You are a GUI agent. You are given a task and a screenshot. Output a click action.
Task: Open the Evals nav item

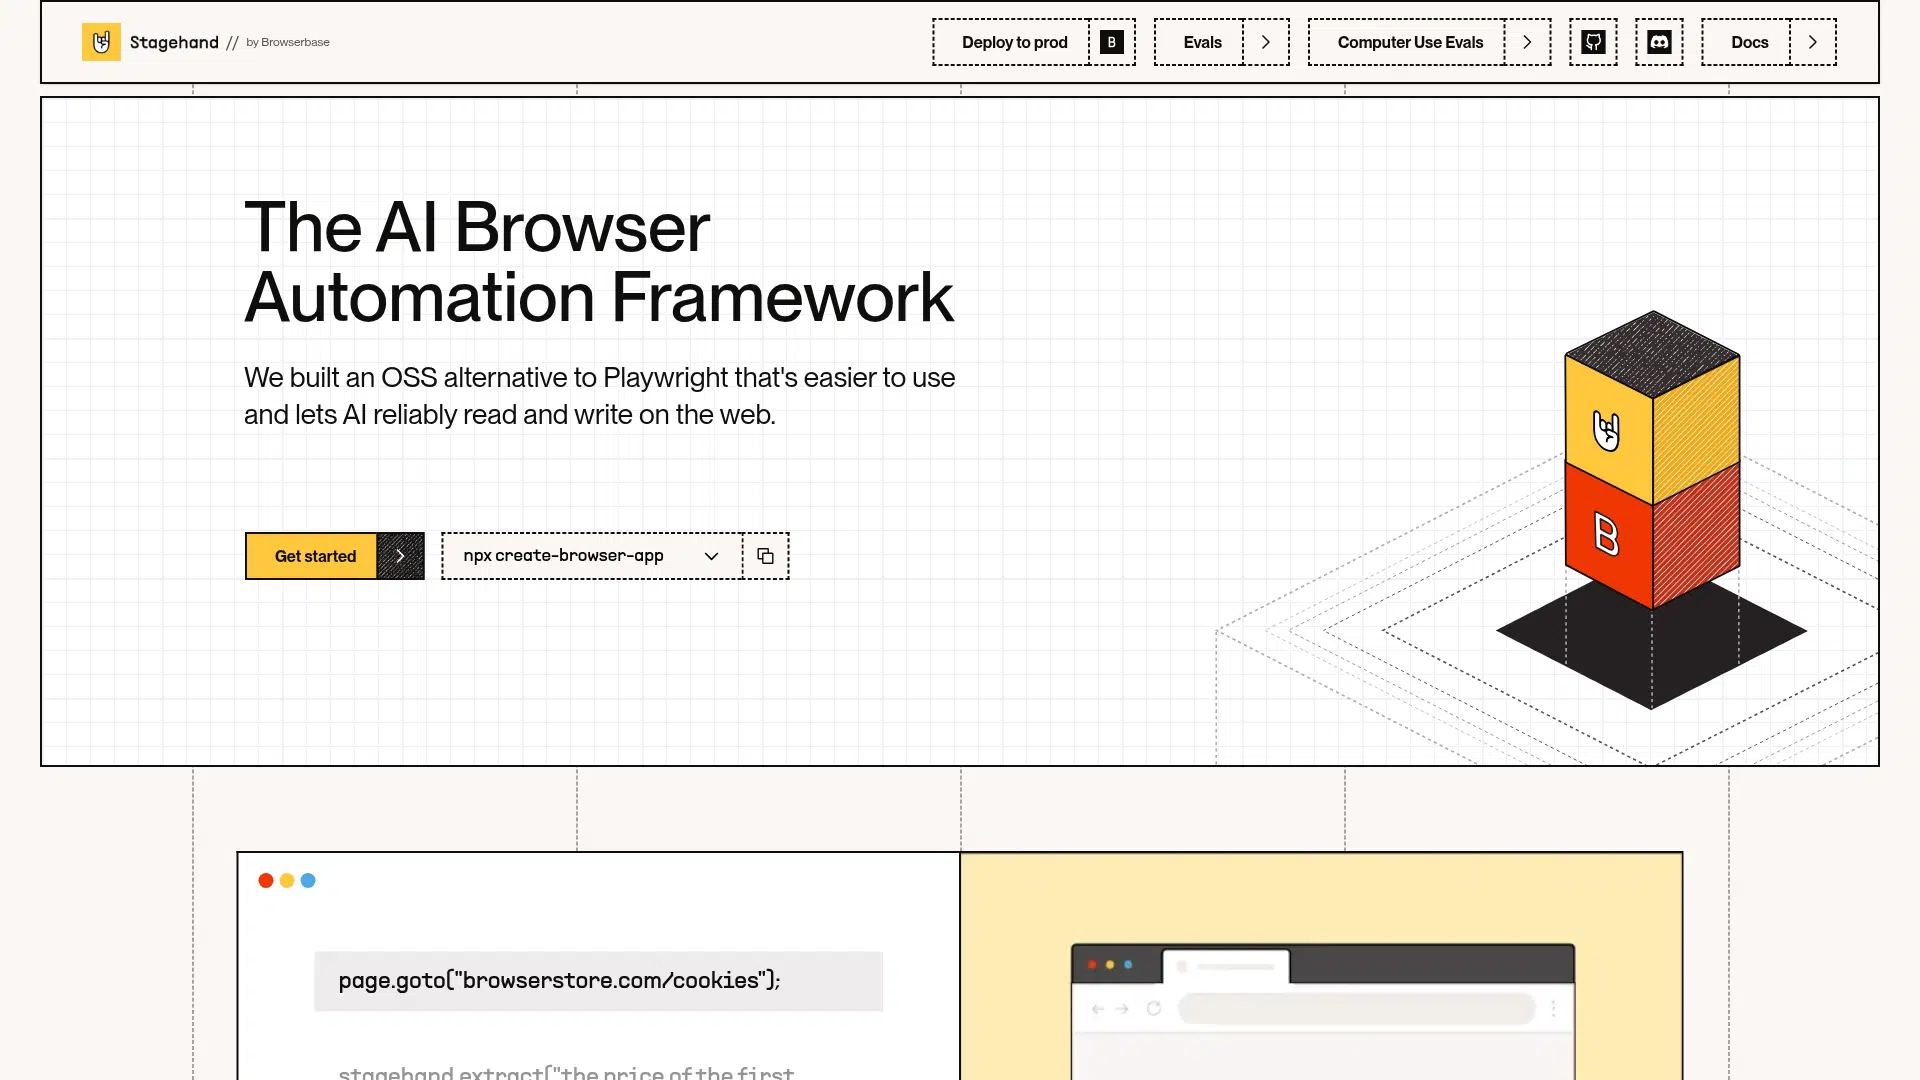click(1201, 42)
